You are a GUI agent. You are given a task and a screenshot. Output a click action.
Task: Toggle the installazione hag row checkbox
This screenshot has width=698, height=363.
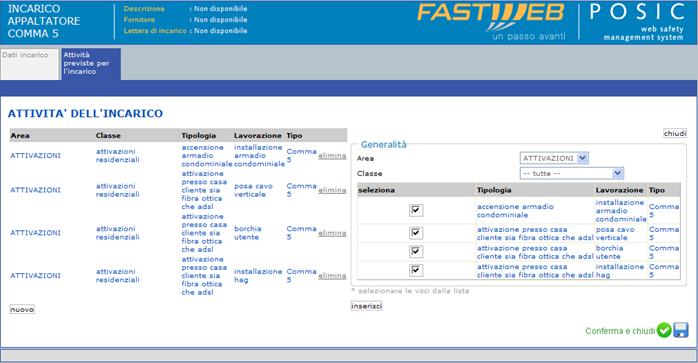(x=416, y=270)
